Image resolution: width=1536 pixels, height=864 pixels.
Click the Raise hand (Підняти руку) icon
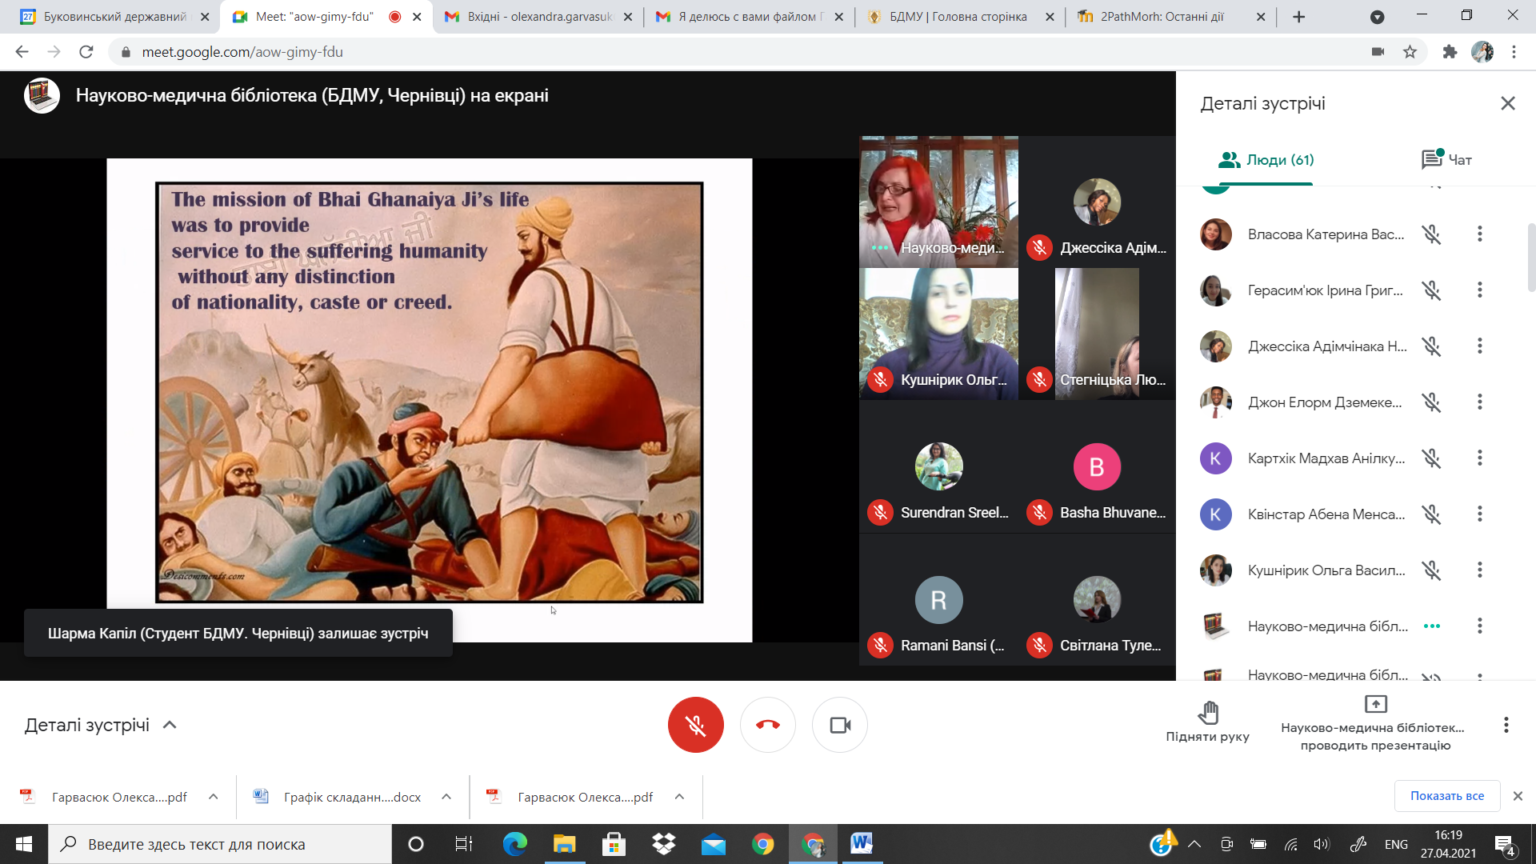point(1208,713)
